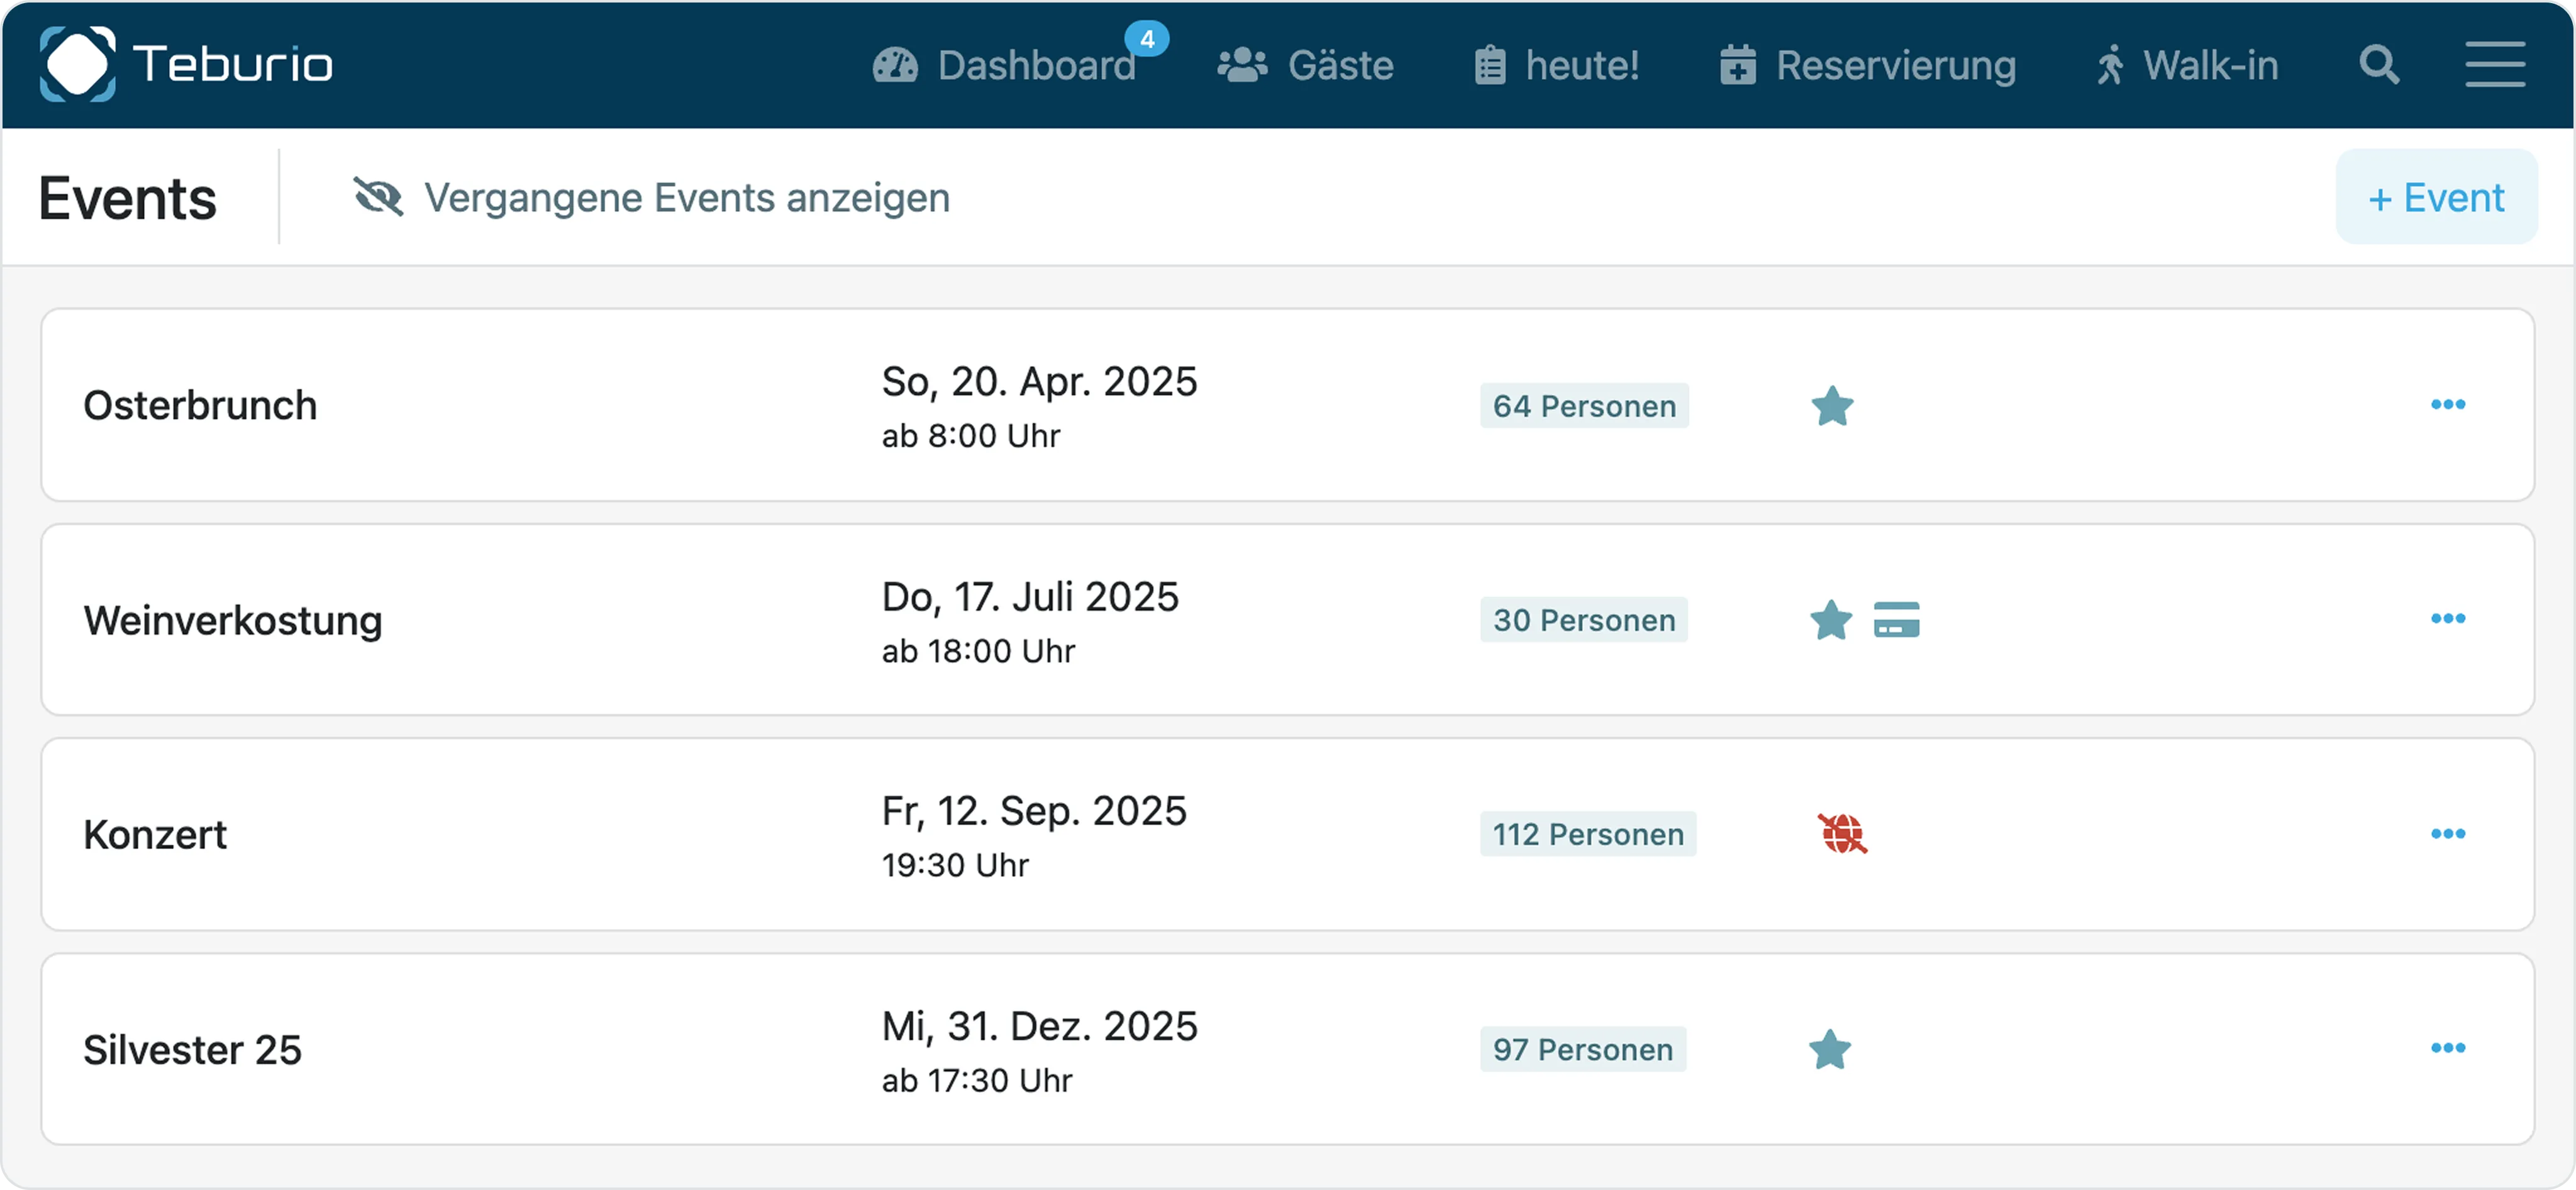The image size is (2576, 1190).
Task: Open the Dashboard menu item
Action: click(x=1004, y=65)
